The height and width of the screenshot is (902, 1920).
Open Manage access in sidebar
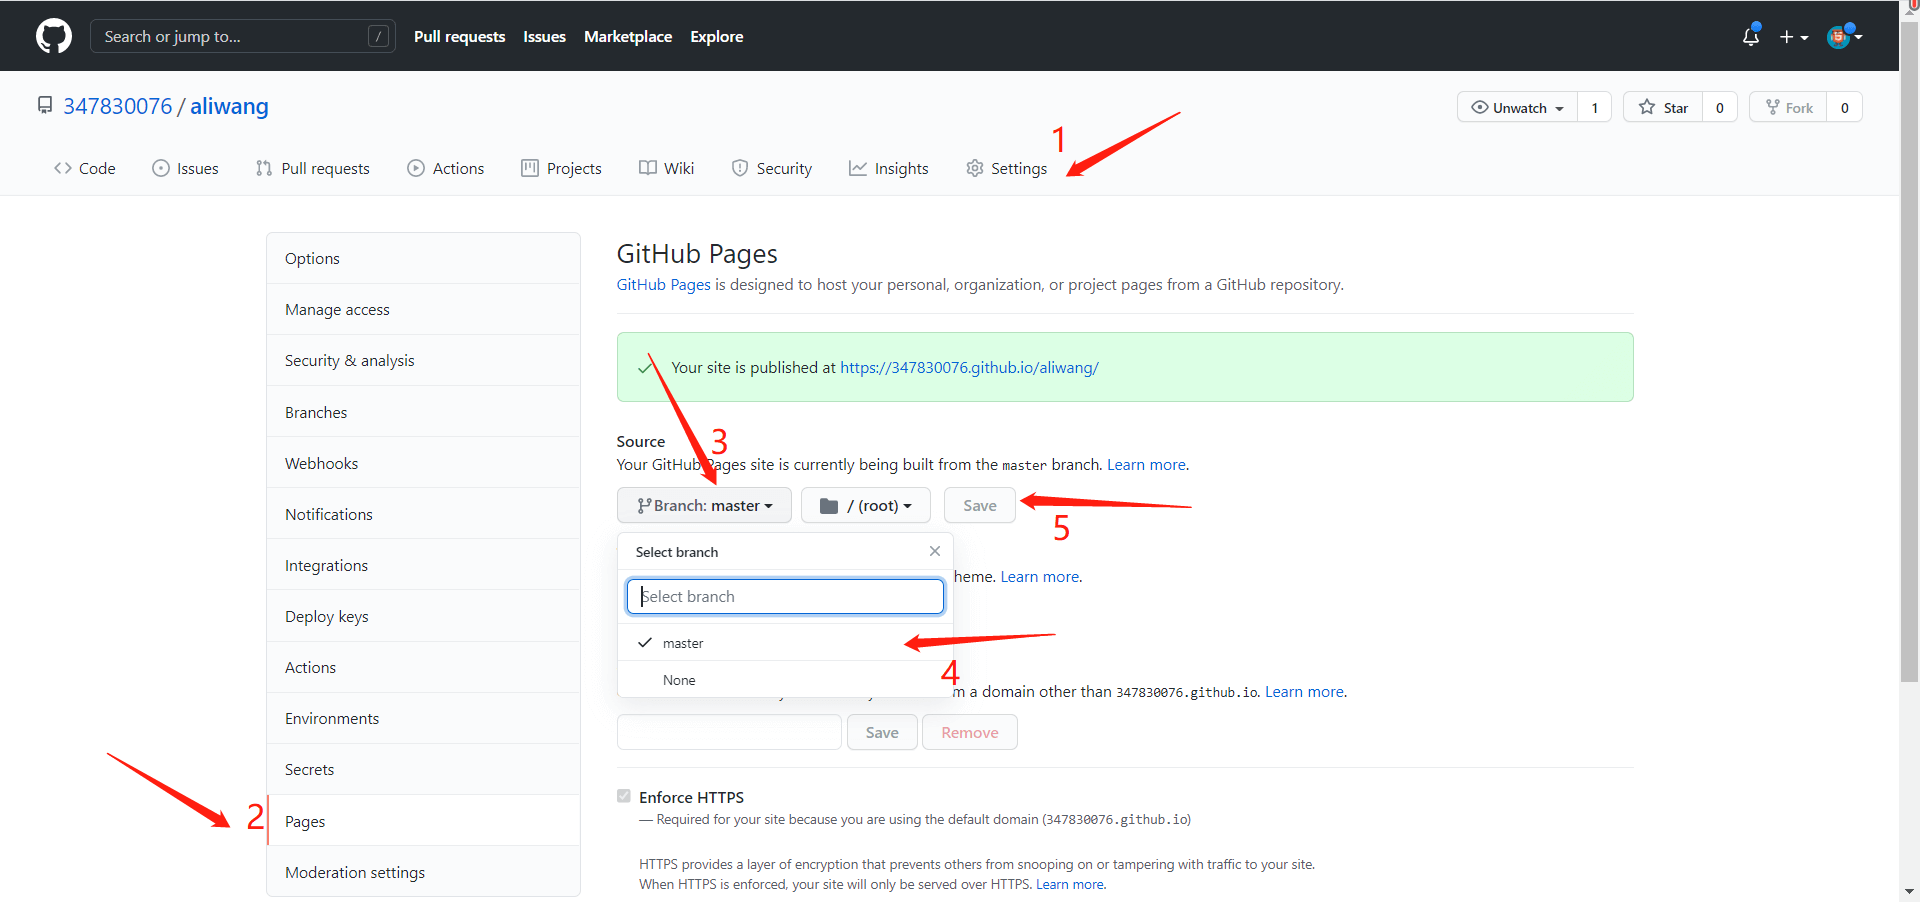[424, 309]
